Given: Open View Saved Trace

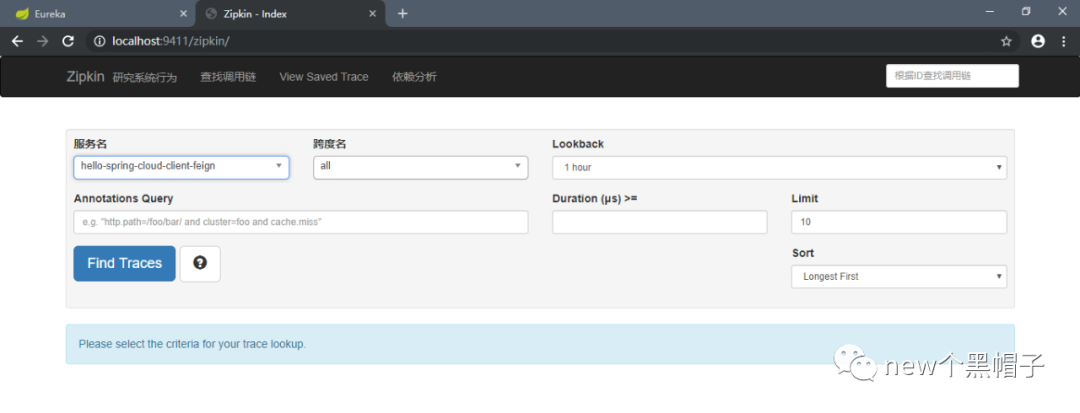Looking at the screenshot, I should coord(324,77).
